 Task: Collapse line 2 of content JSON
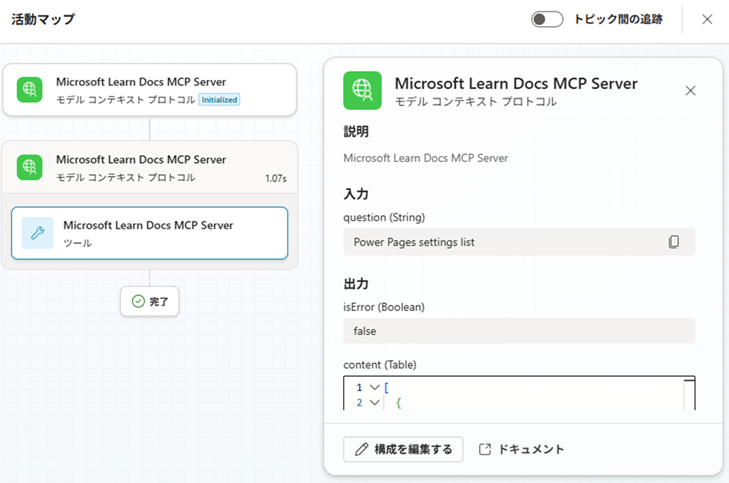pyautogui.click(x=375, y=403)
